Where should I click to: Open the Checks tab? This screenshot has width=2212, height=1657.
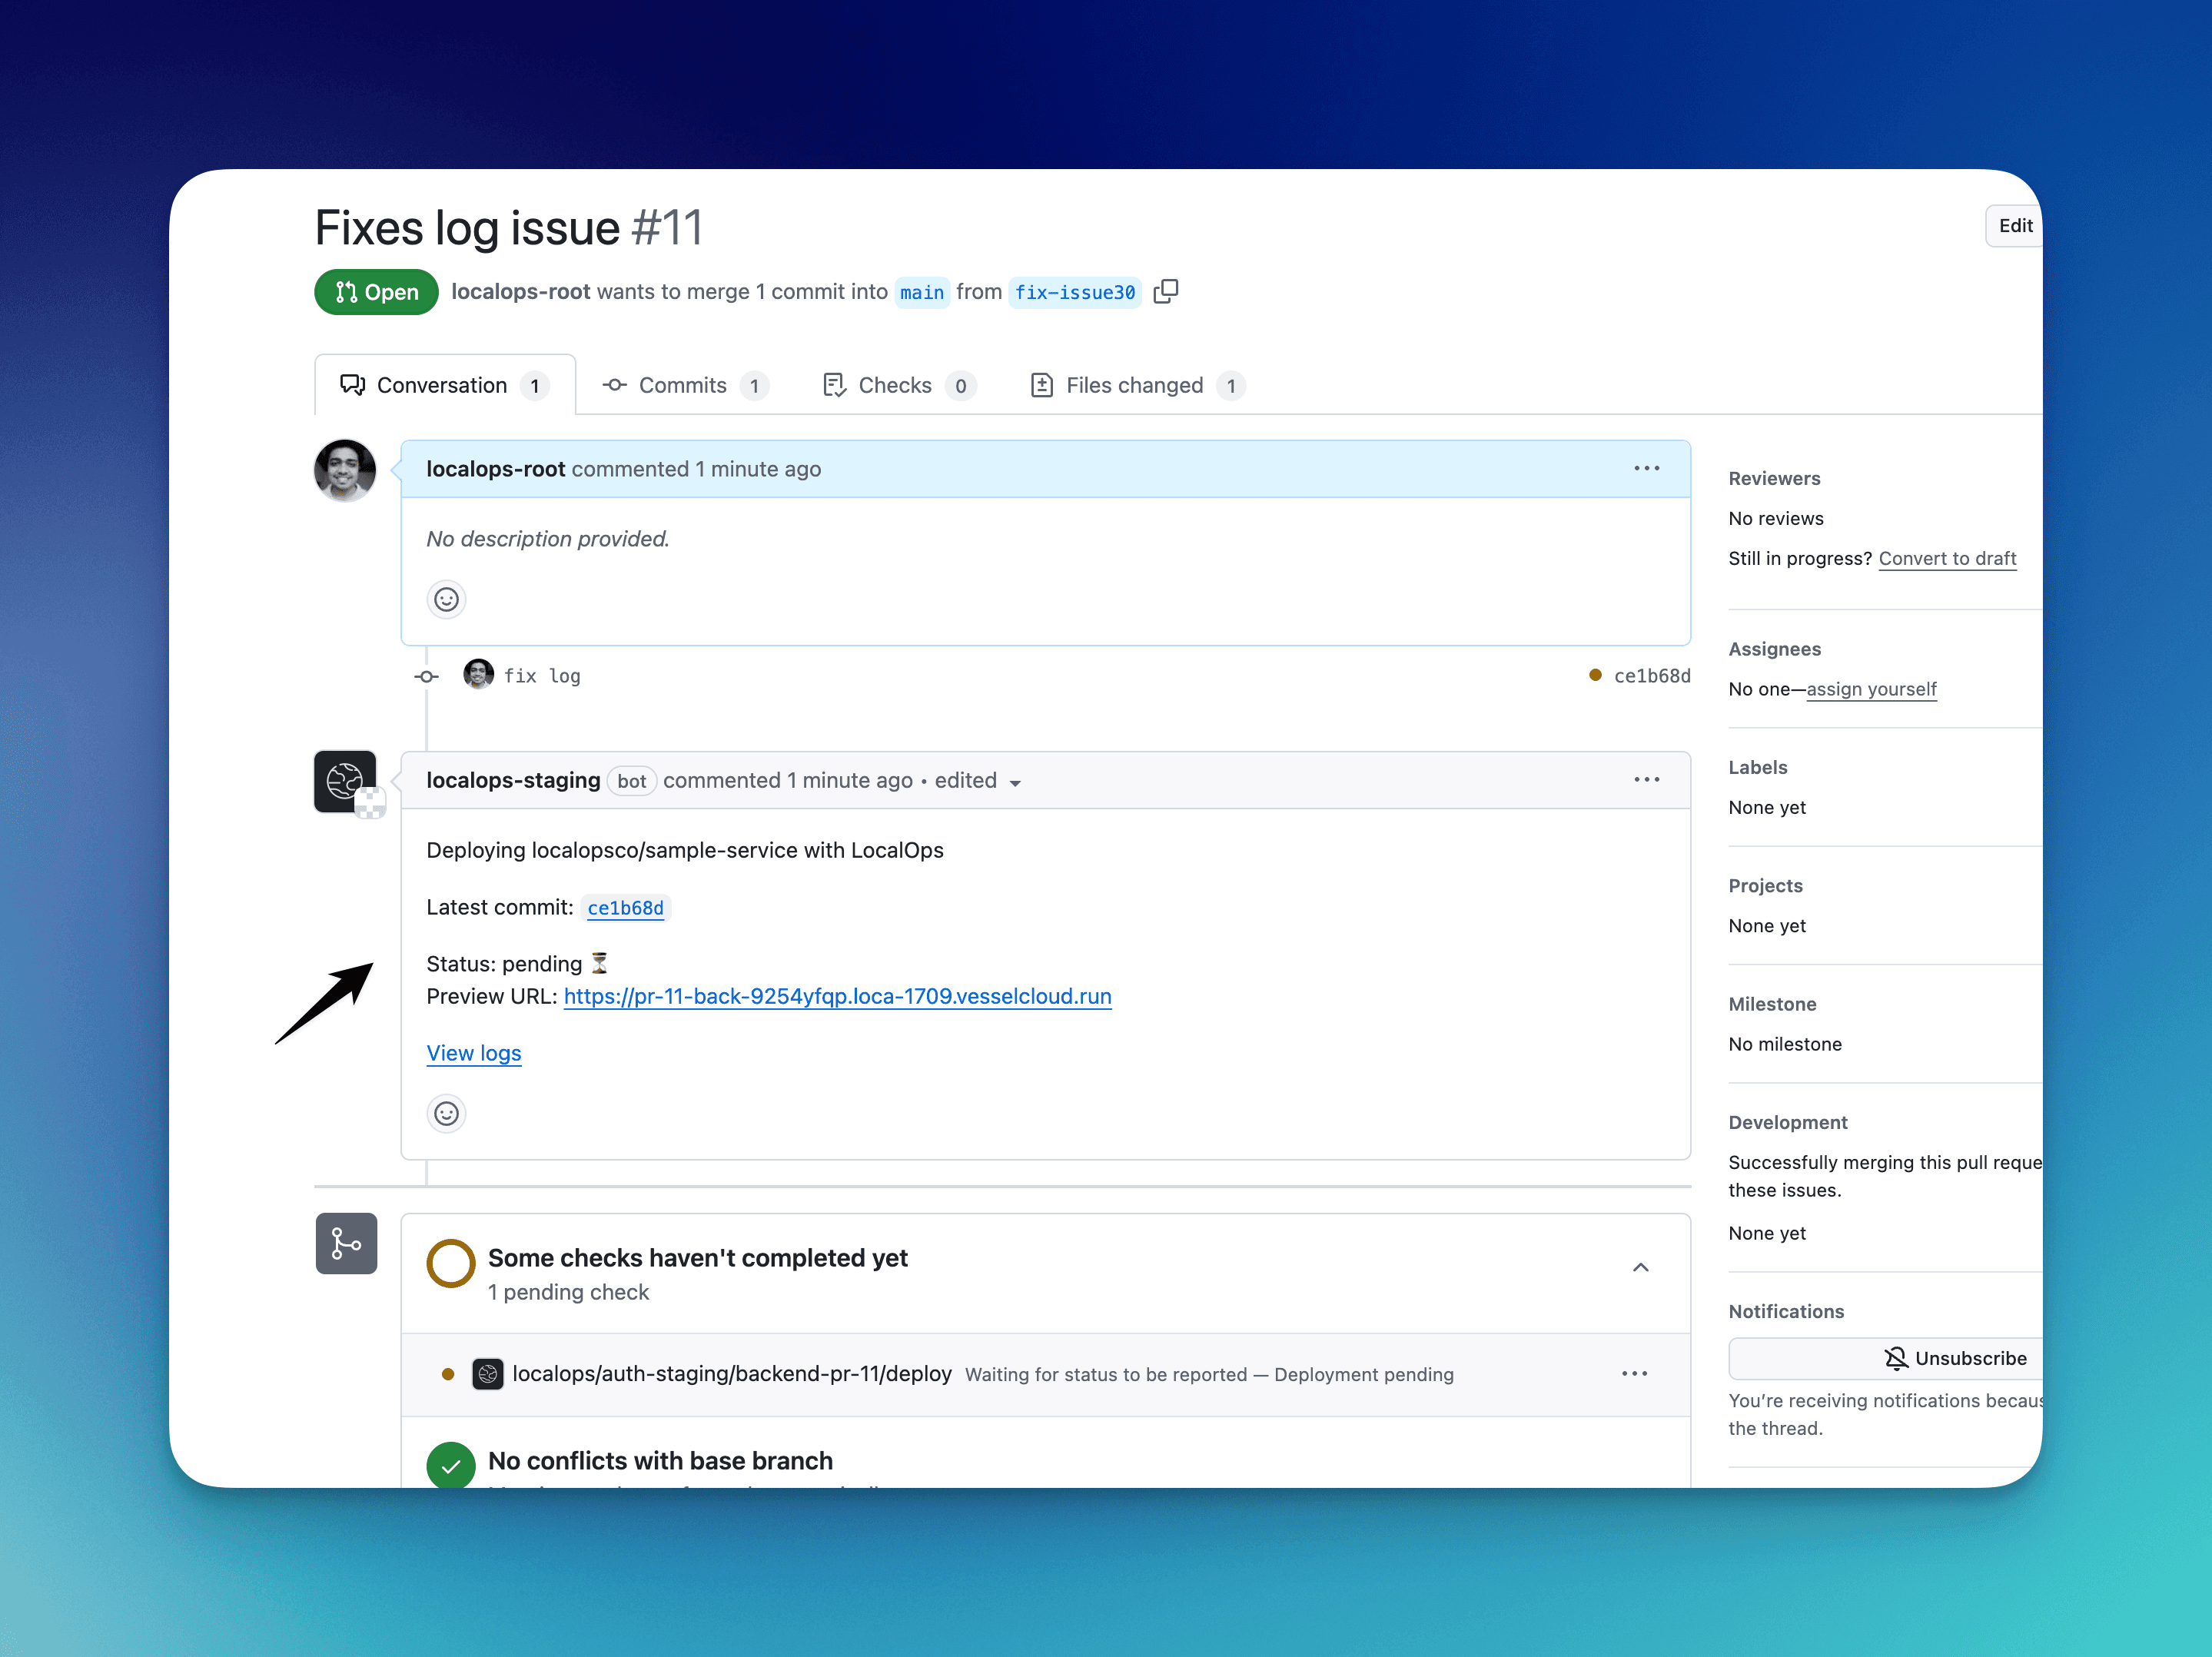(x=896, y=385)
